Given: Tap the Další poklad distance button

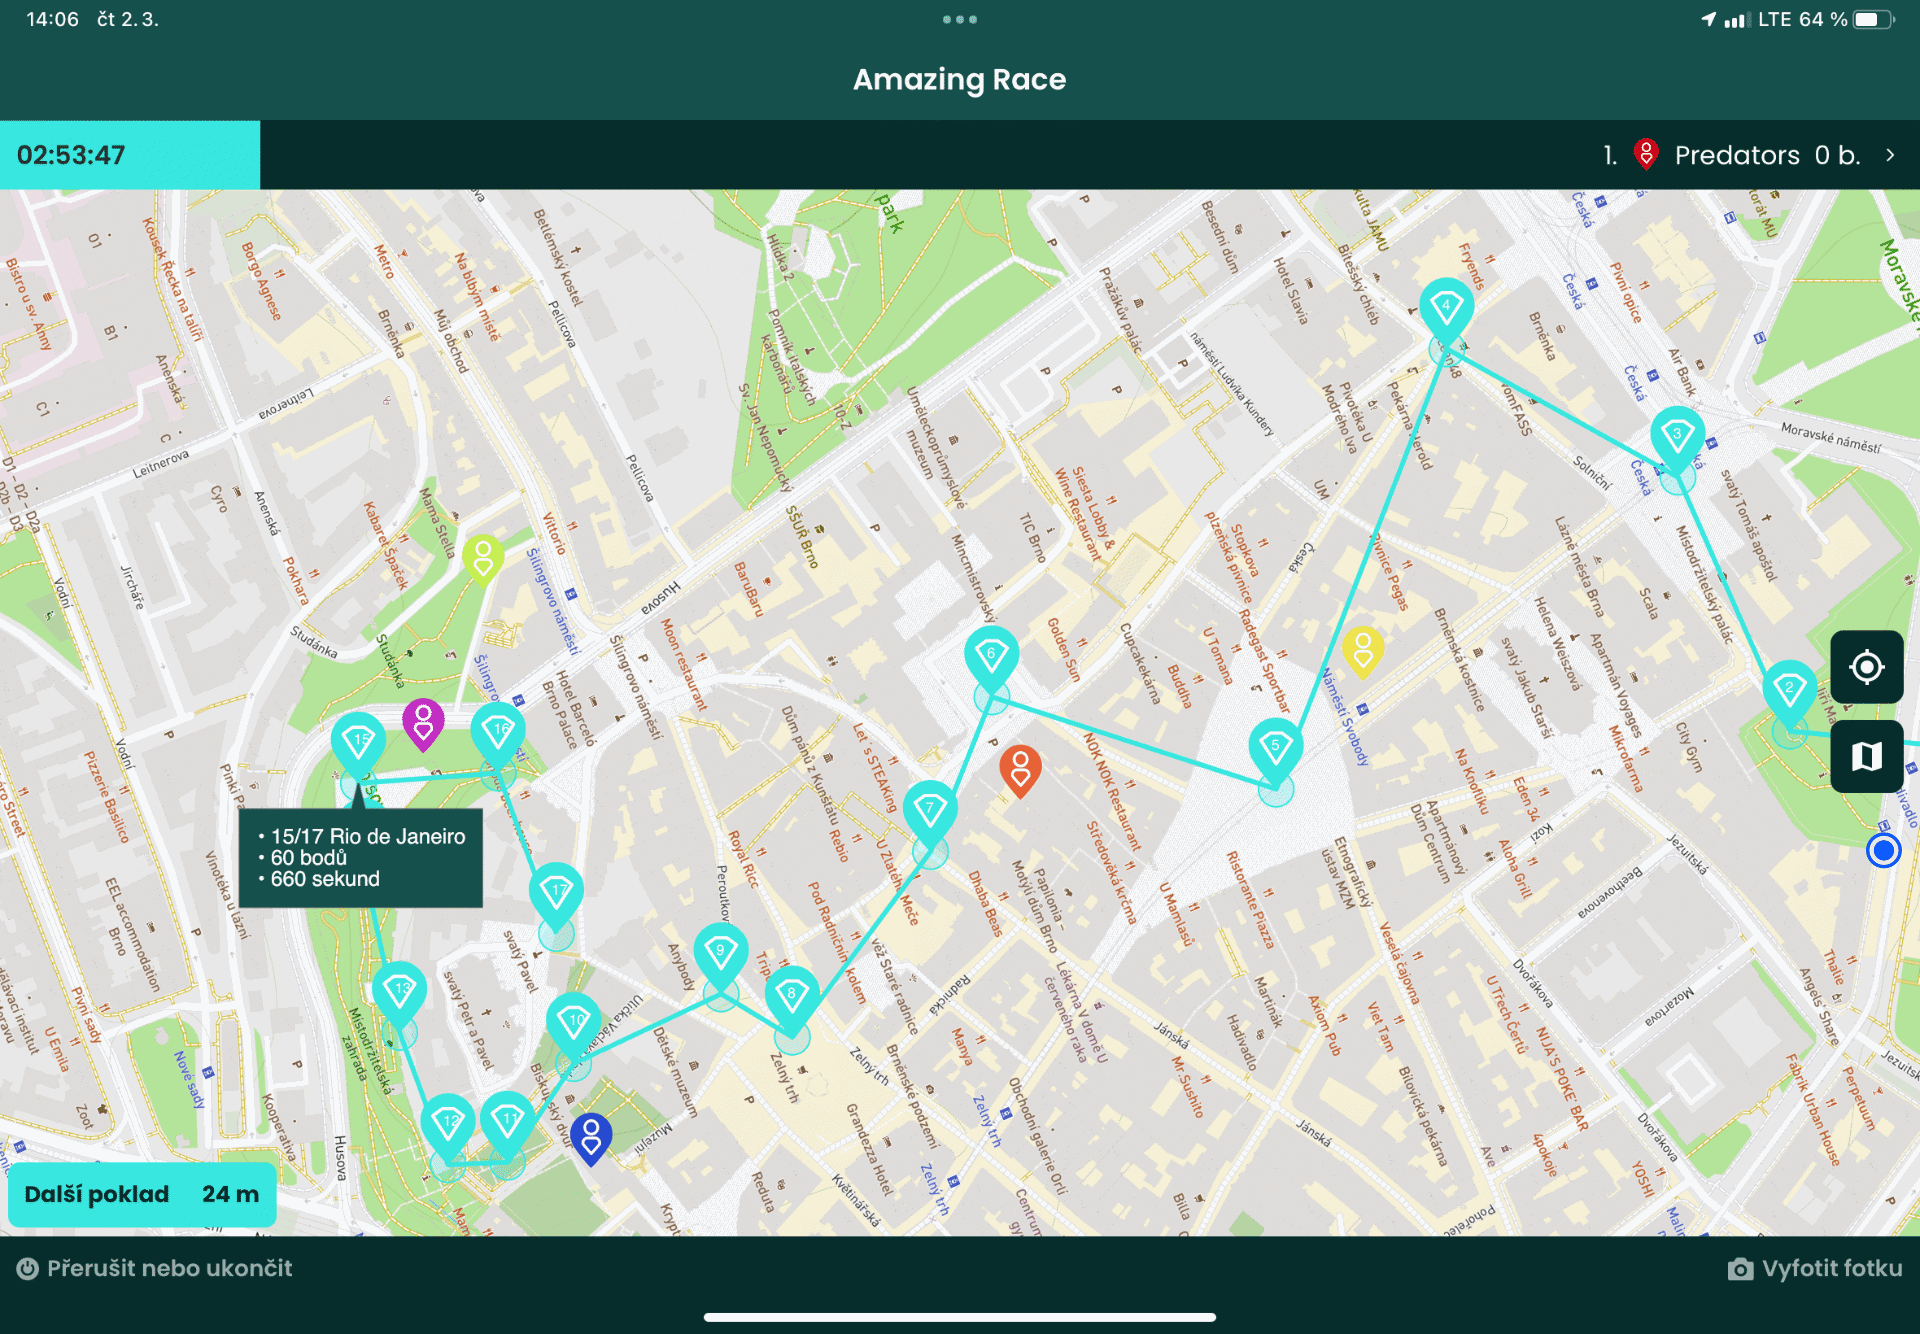Looking at the screenshot, I should point(142,1195).
